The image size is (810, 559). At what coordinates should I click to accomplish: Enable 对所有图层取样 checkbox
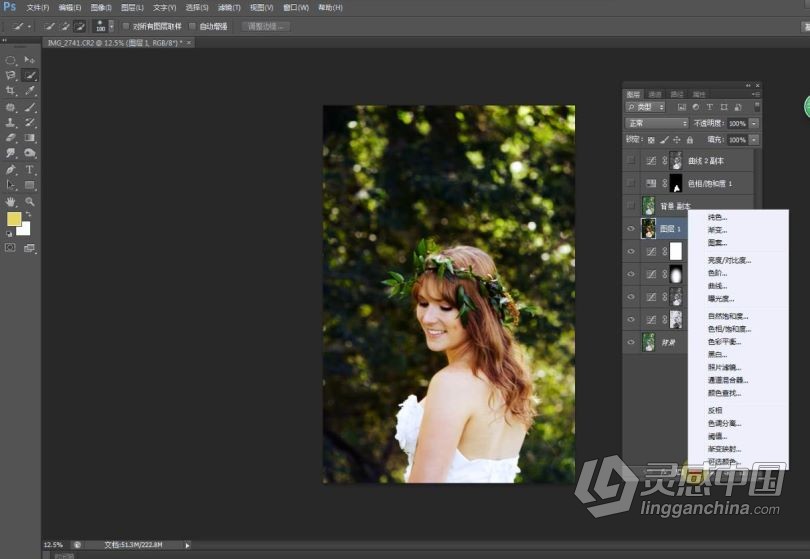click(126, 26)
